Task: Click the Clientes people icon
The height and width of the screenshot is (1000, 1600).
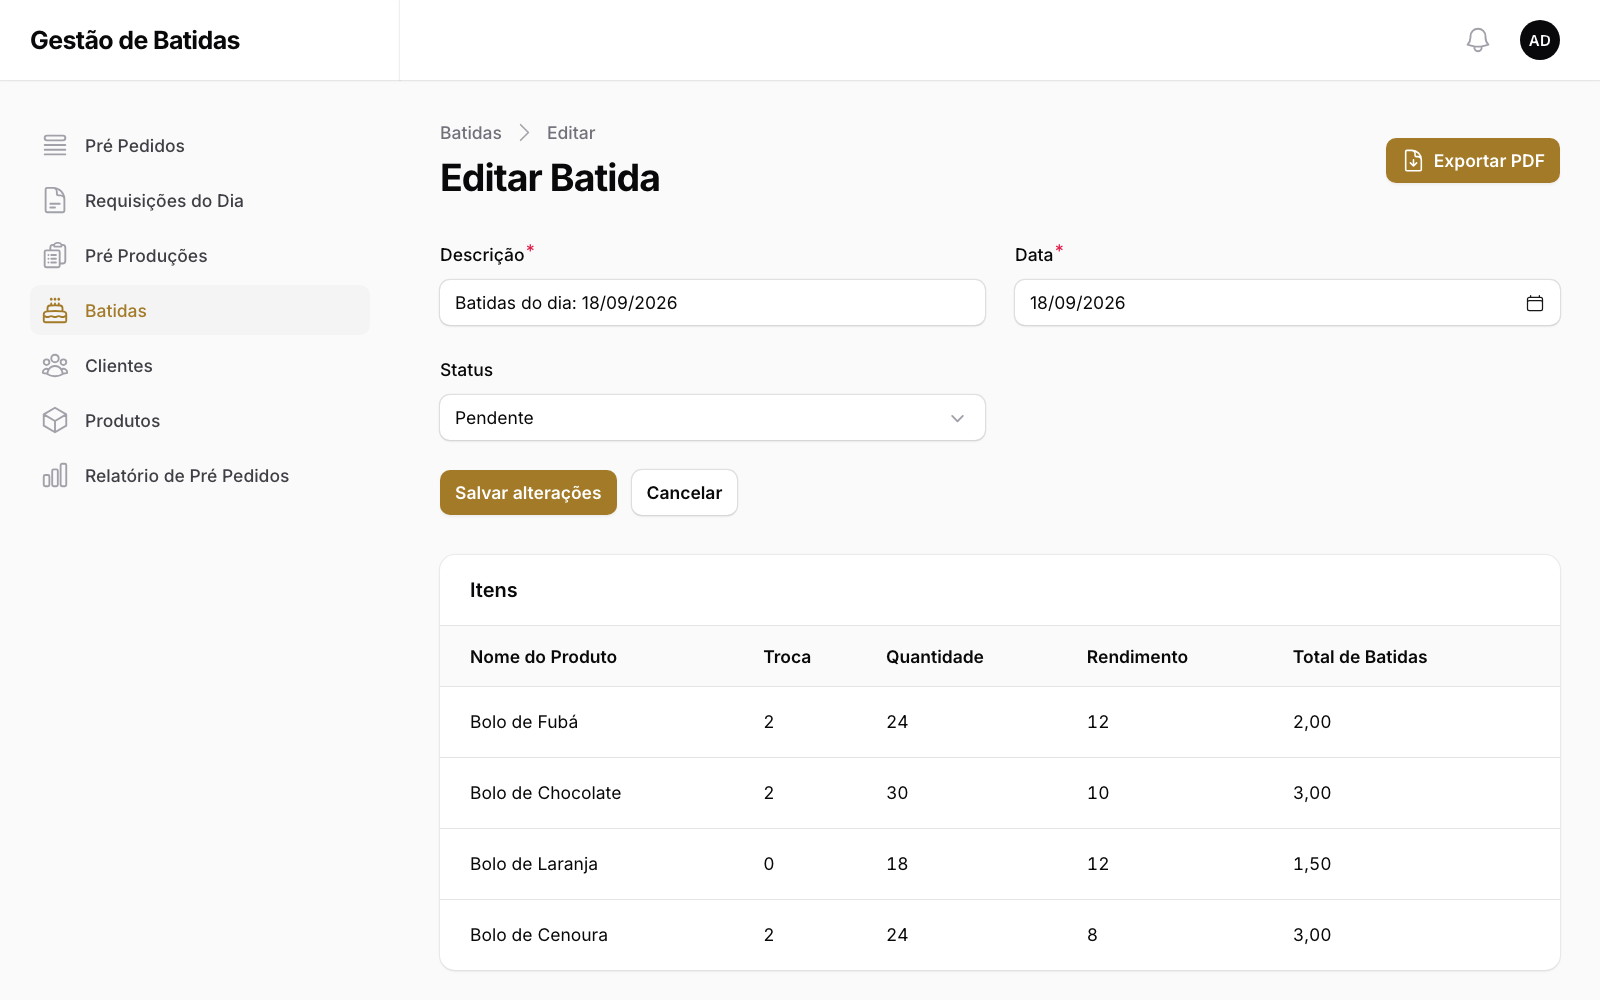Action: pos(55,365)
